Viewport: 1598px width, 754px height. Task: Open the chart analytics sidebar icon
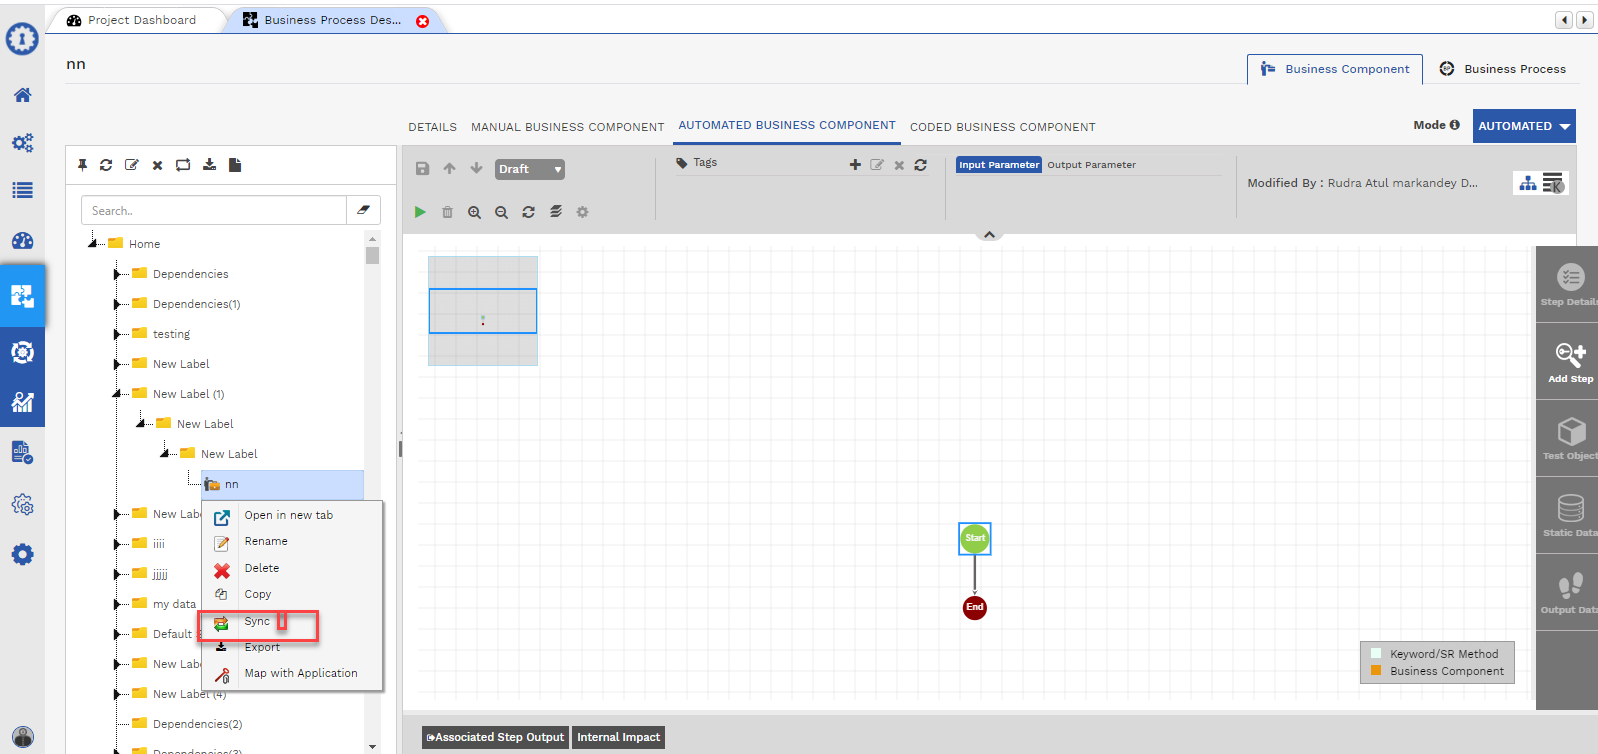[22, 402]
